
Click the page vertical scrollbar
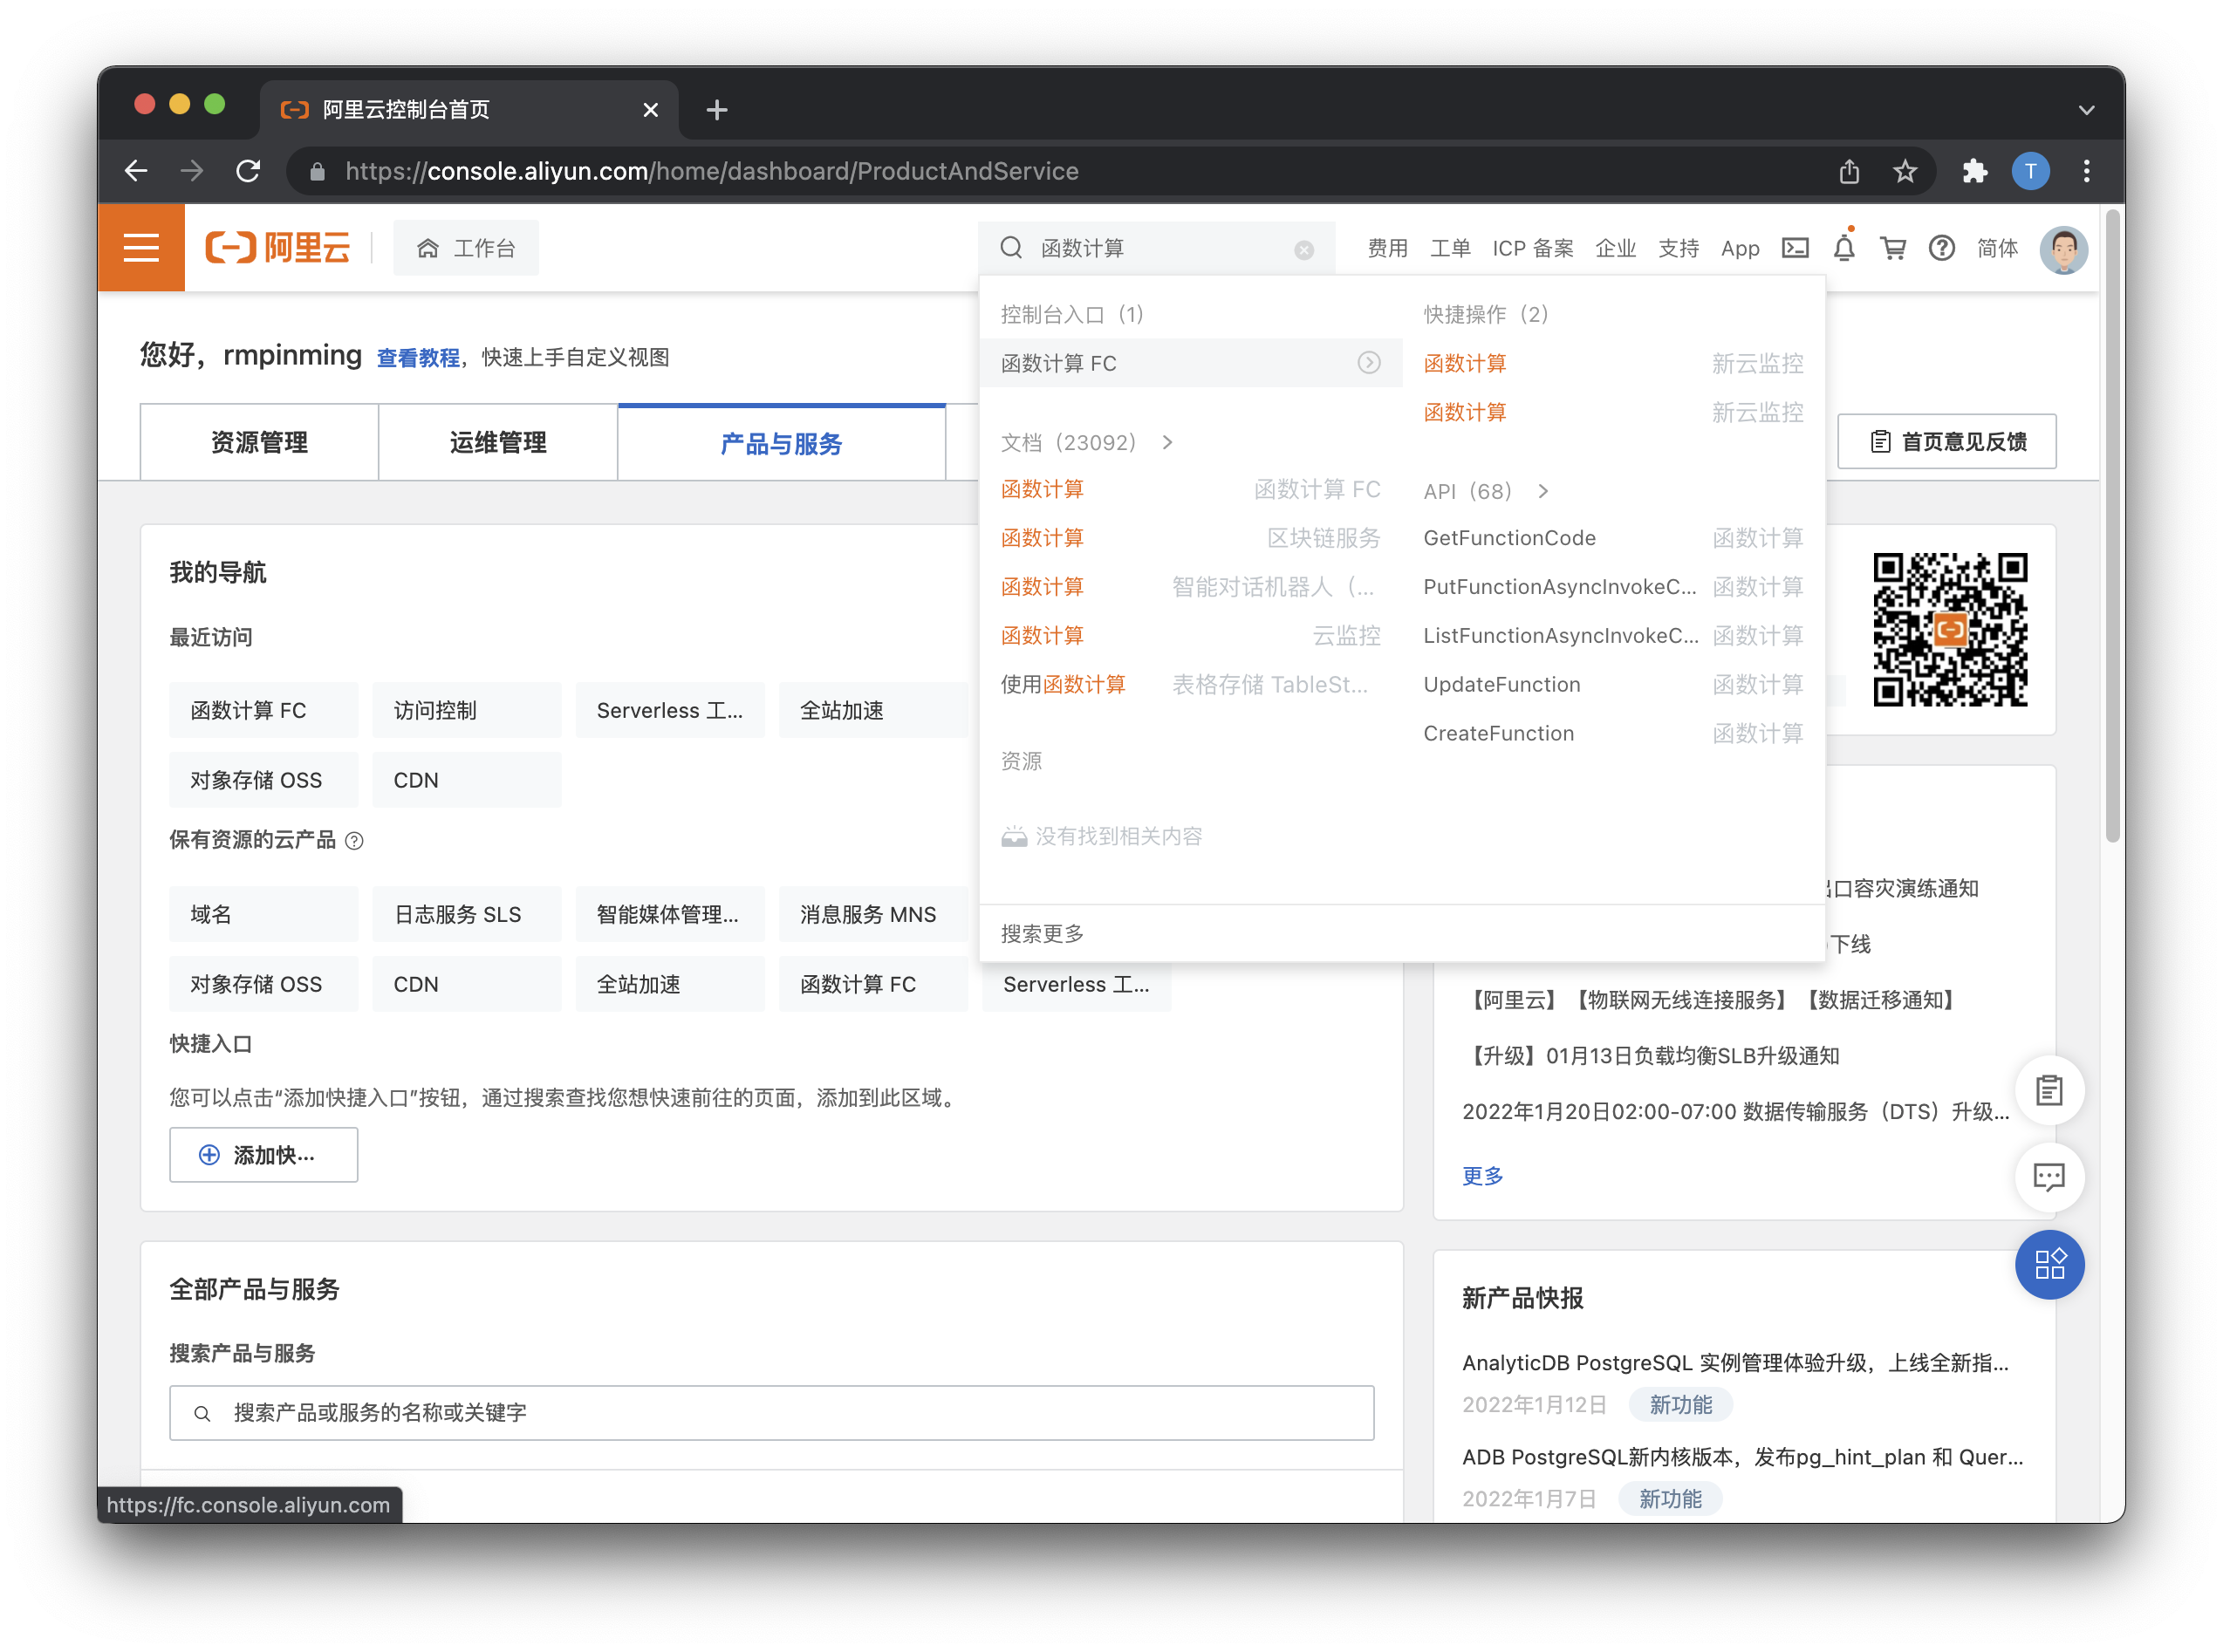(x=2112, y=525)
